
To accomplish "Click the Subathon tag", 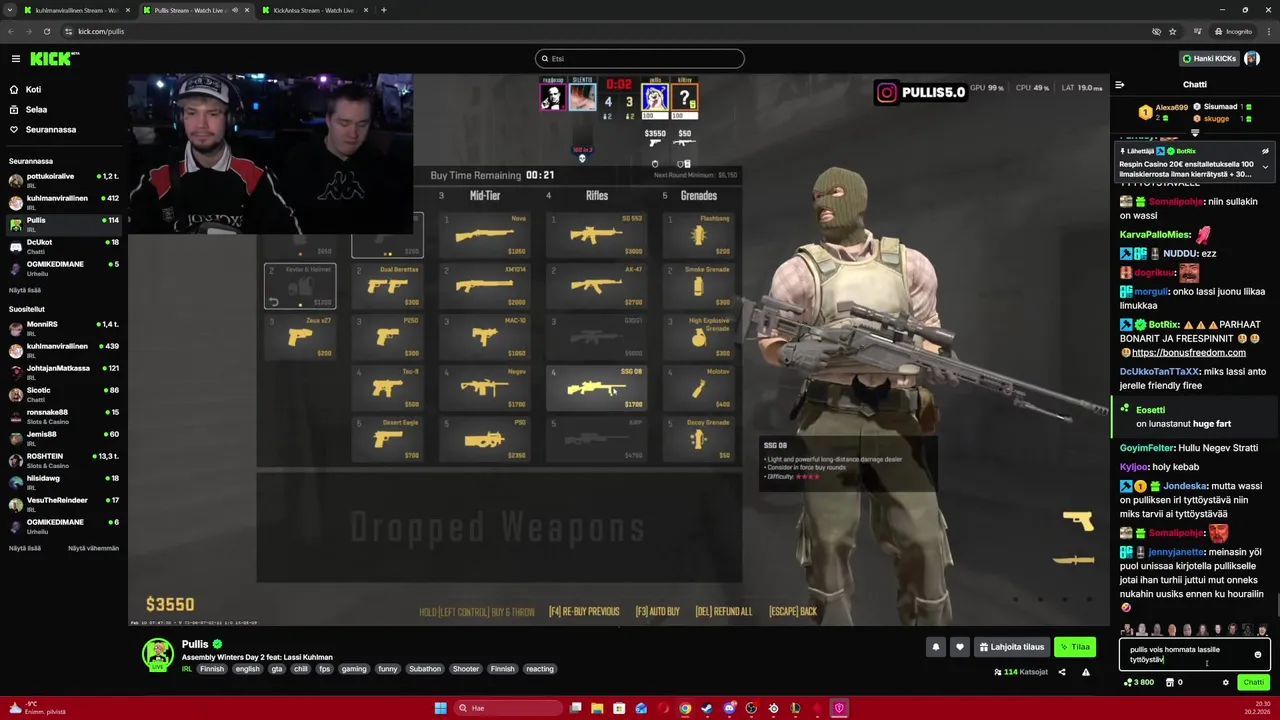I will tap(425, 669).
